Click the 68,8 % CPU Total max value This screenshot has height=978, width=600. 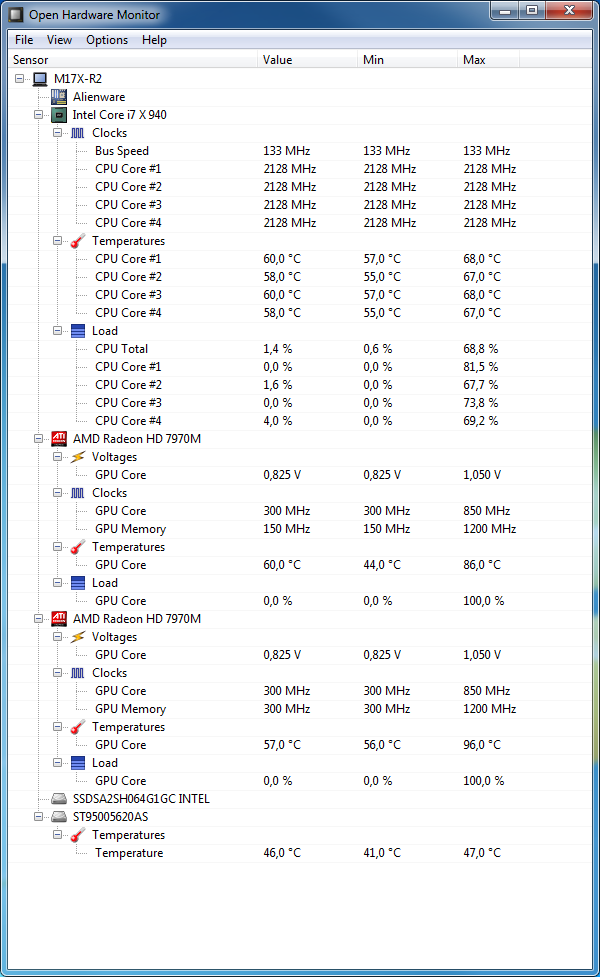point(480,349)
